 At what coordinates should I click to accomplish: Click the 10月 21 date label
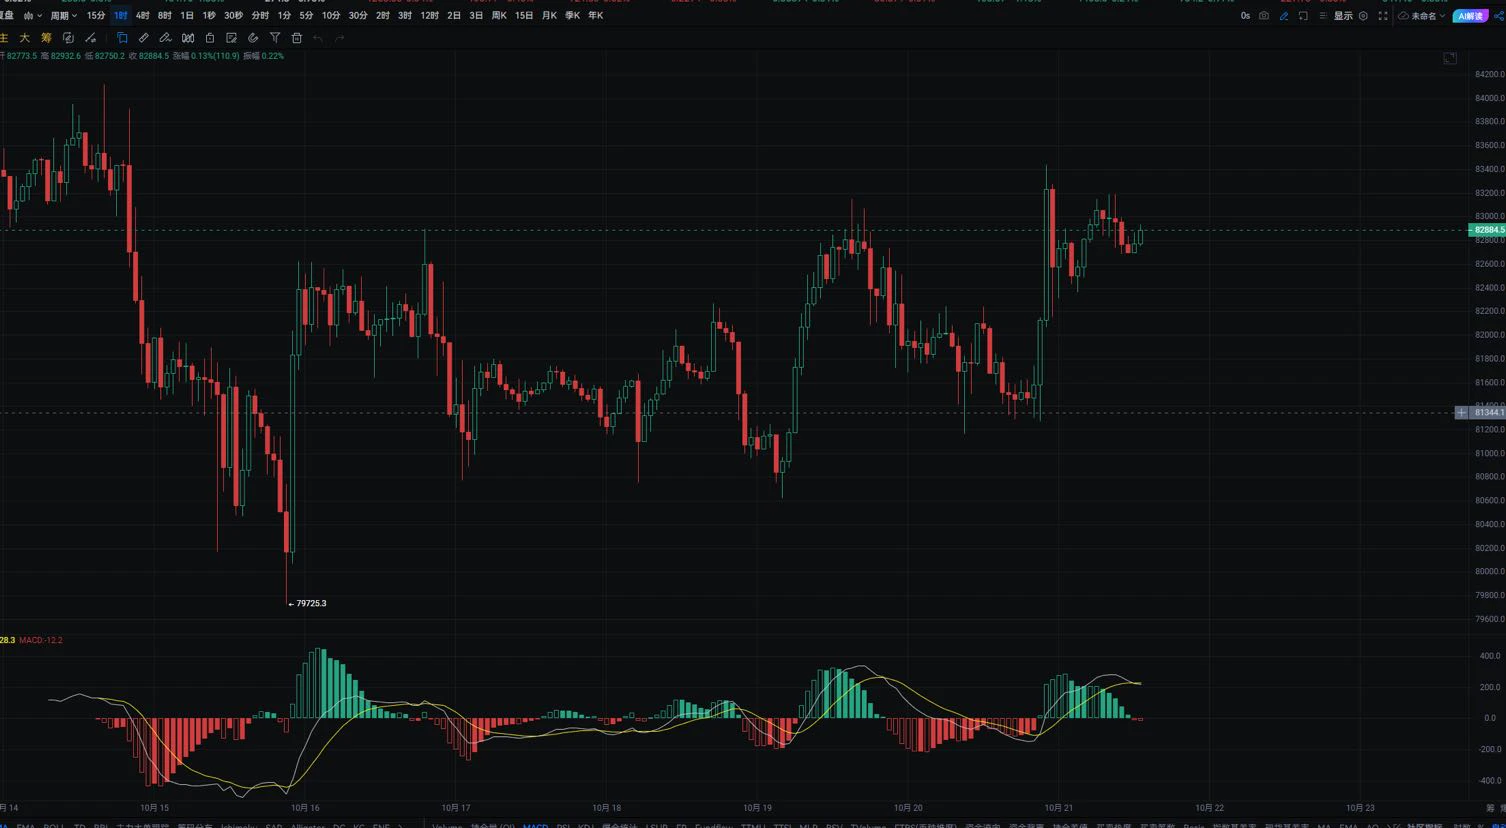click(1058, 808)
